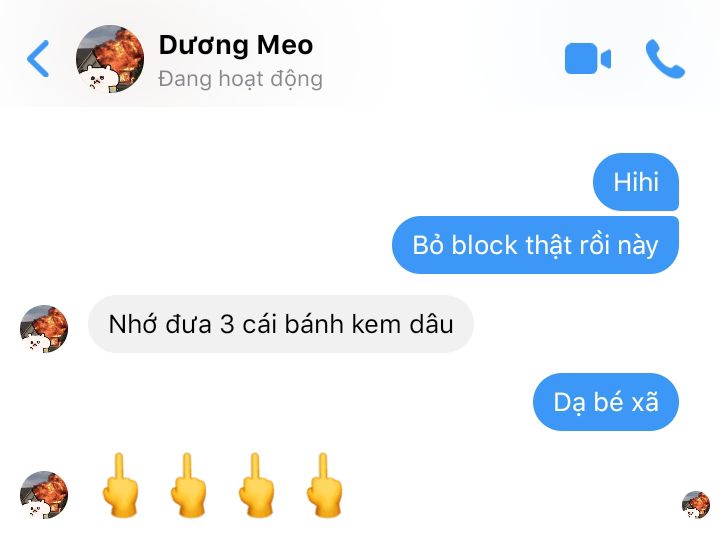The height and width of the screenshot is (534, 720).
Task: Tap the third middle-finger emoji
Action: coord(256,485)
